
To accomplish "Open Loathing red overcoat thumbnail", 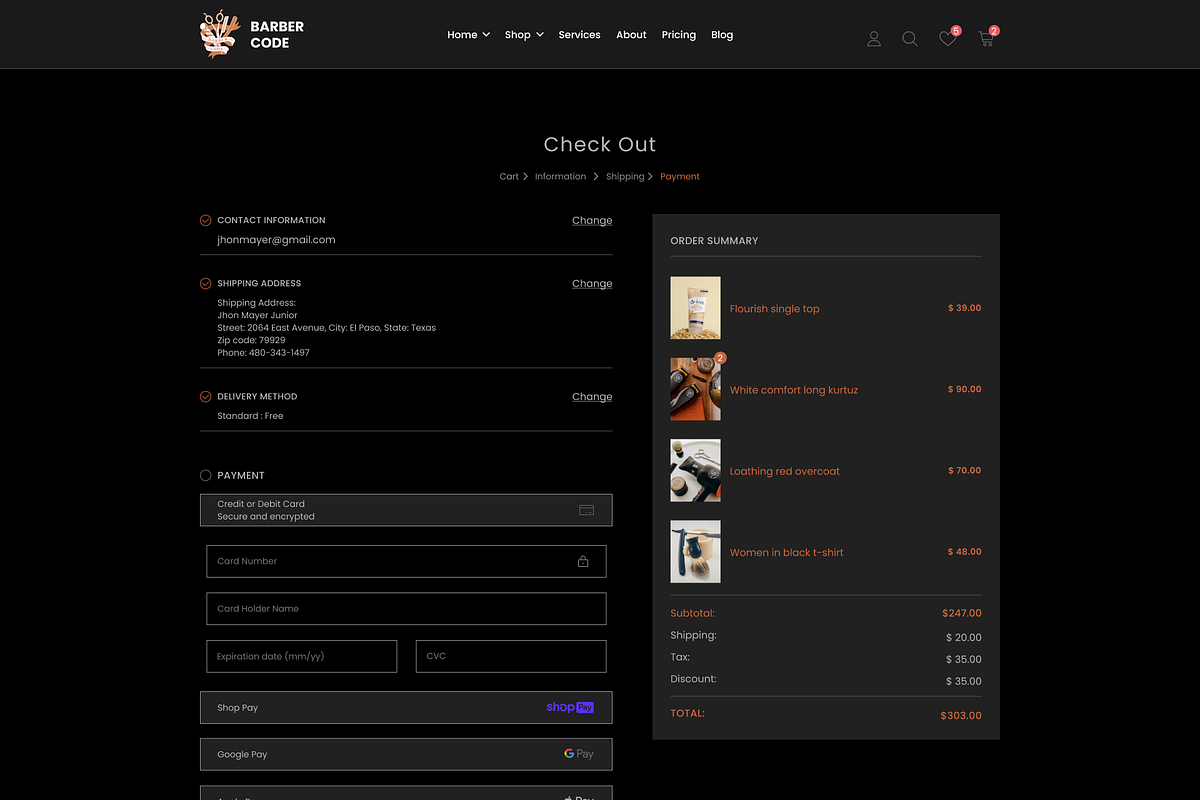I will (x=695, y=470).
